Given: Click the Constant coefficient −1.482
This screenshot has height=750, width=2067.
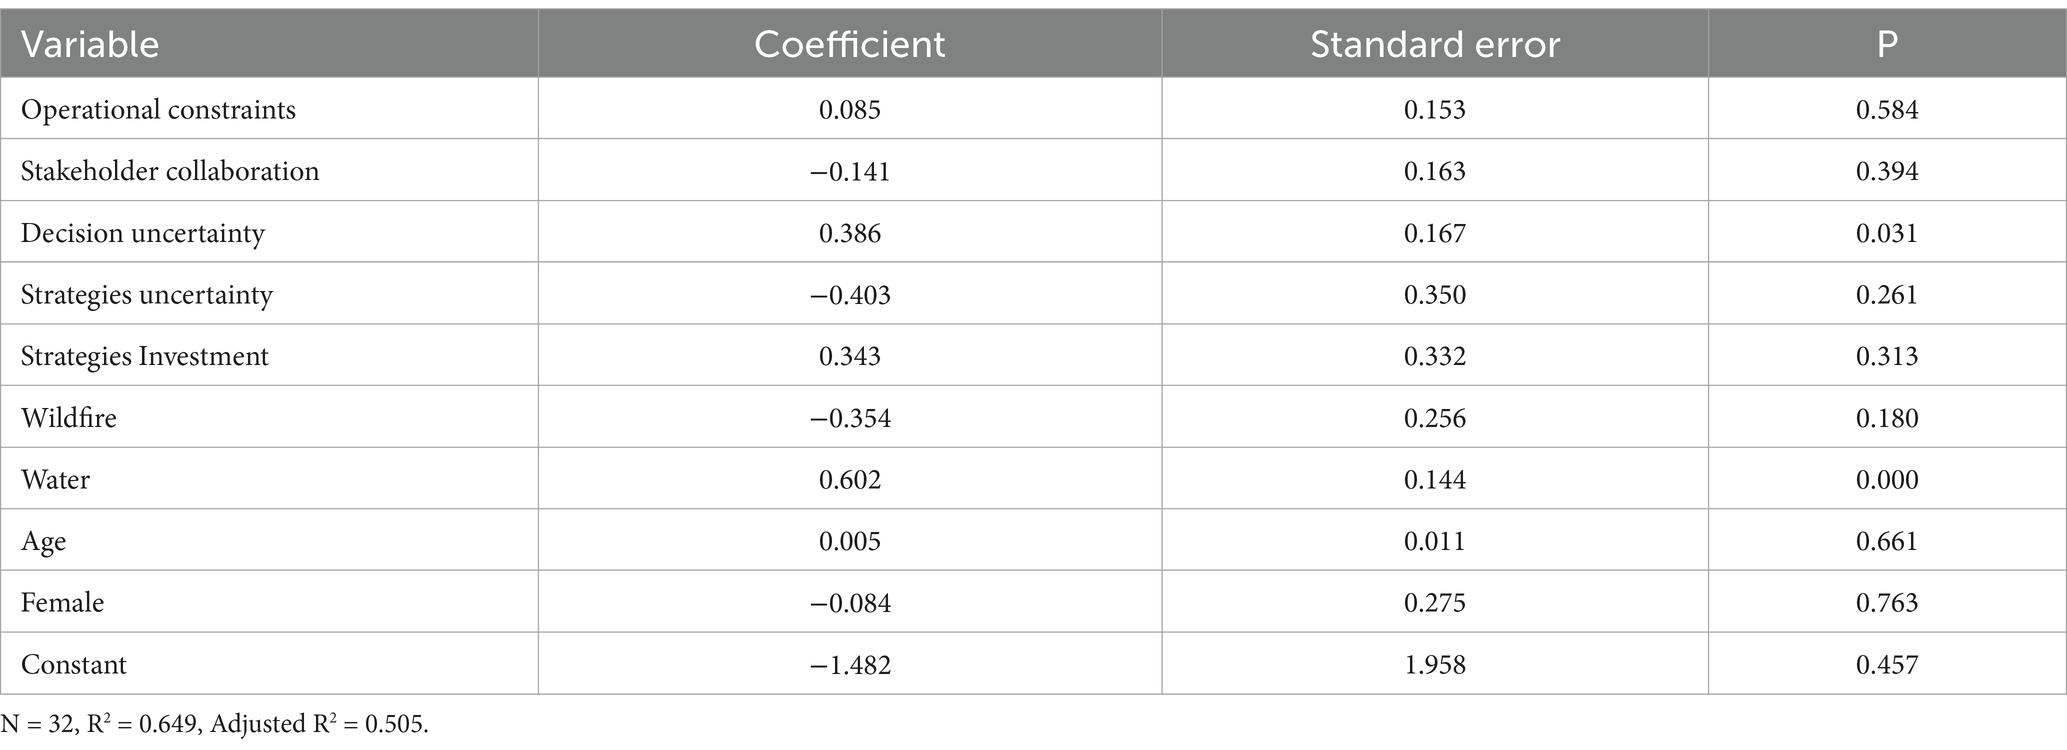Looking at the screenshot, I should click(850, 665).
